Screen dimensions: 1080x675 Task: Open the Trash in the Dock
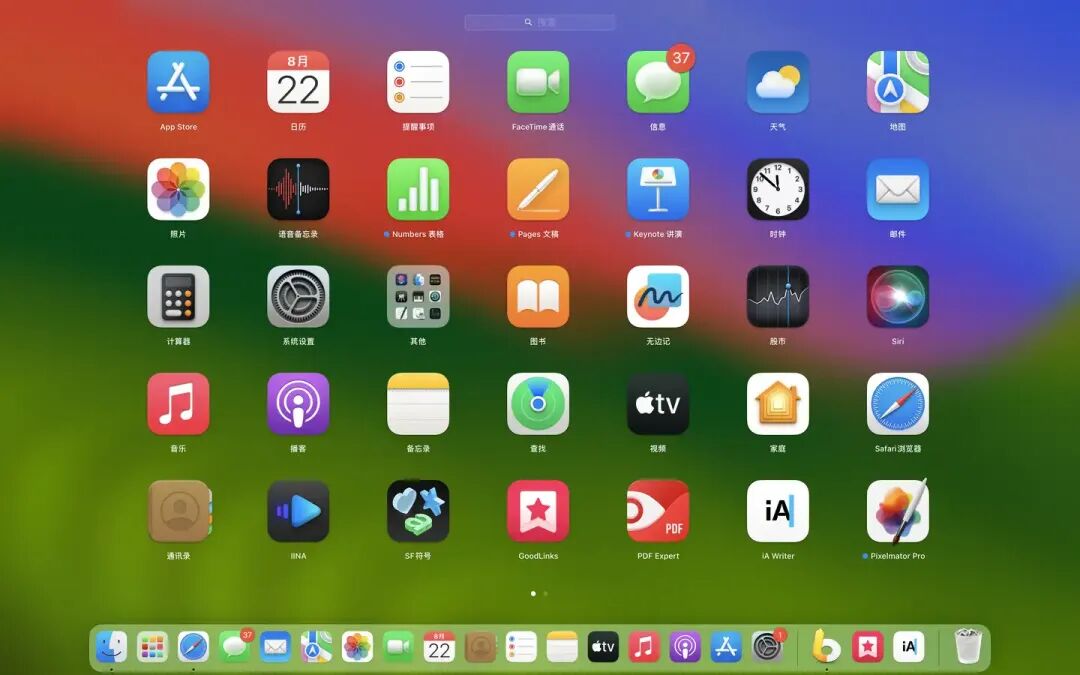click(x=968, y=646)
